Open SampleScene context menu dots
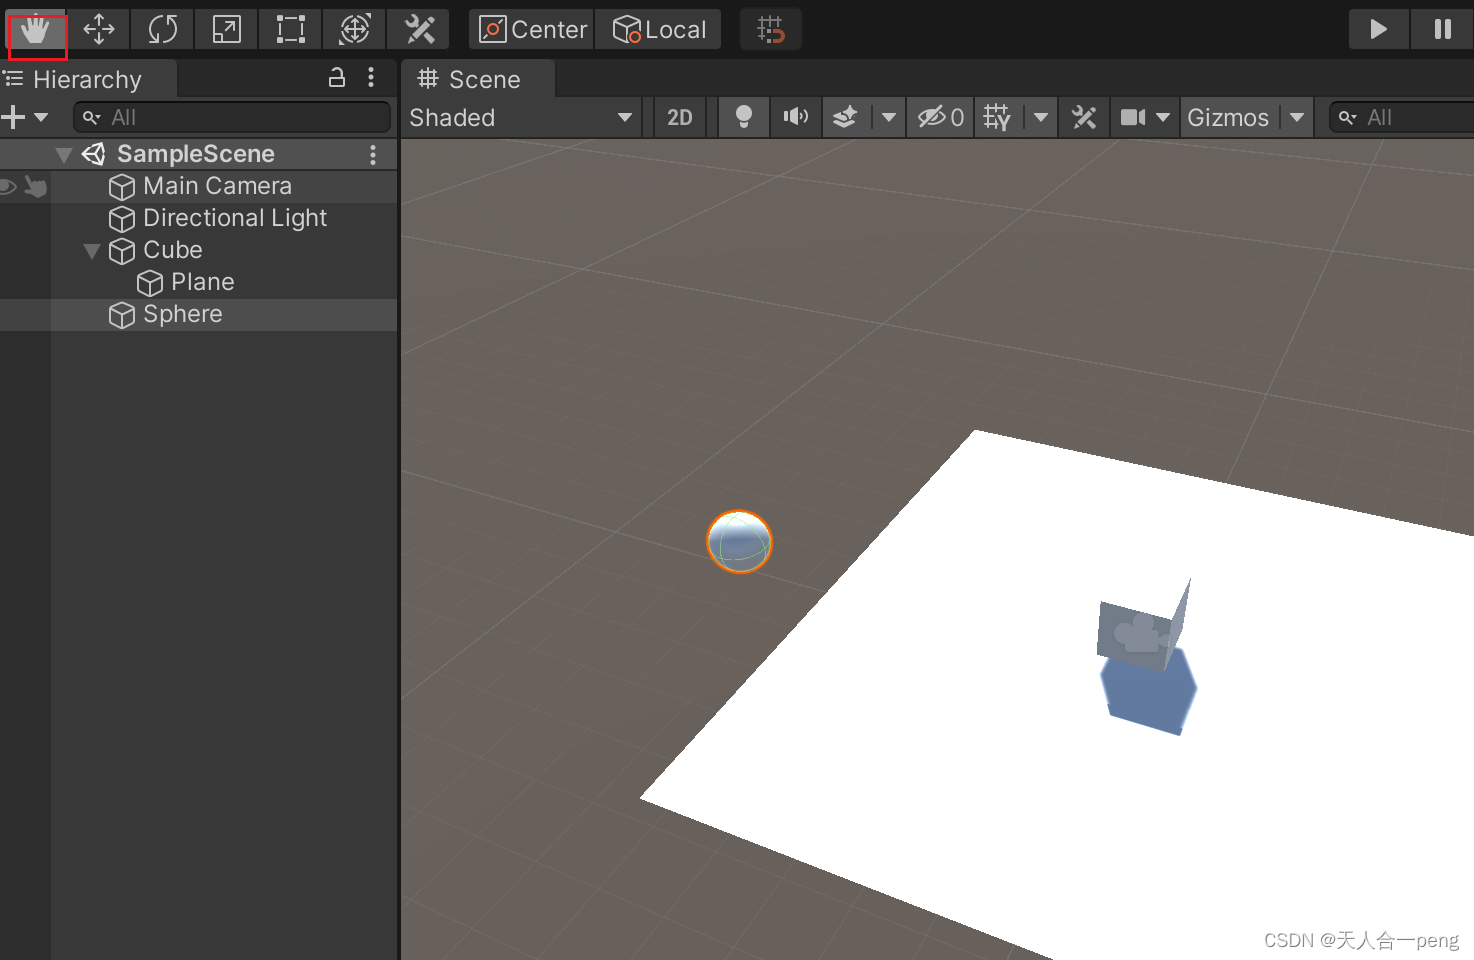The height and width of the screenshot is (960, 1474). [373, 154]
